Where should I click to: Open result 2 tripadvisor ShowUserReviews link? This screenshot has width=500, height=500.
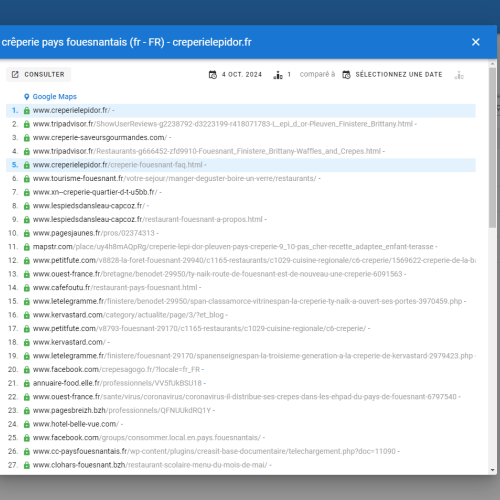click(x=223, y=124)
